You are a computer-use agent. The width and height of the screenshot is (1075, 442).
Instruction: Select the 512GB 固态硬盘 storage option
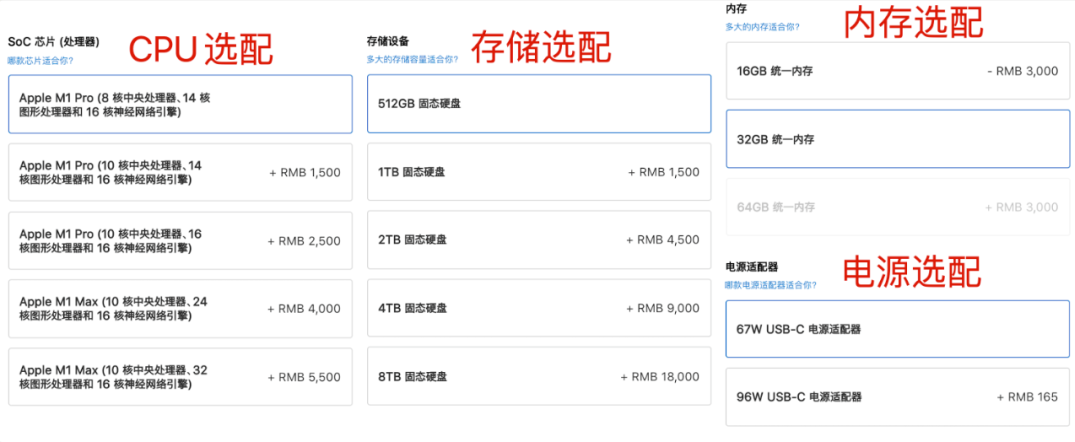(x=539, y=104)
